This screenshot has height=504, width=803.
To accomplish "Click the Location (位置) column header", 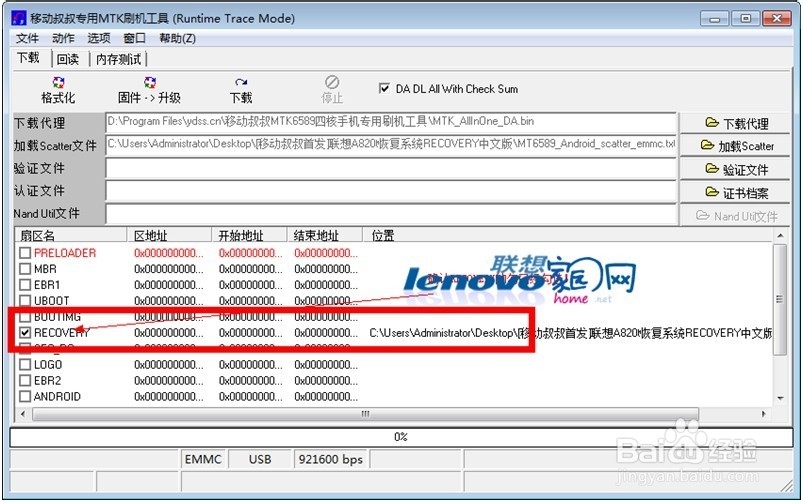I will [567, 235].
